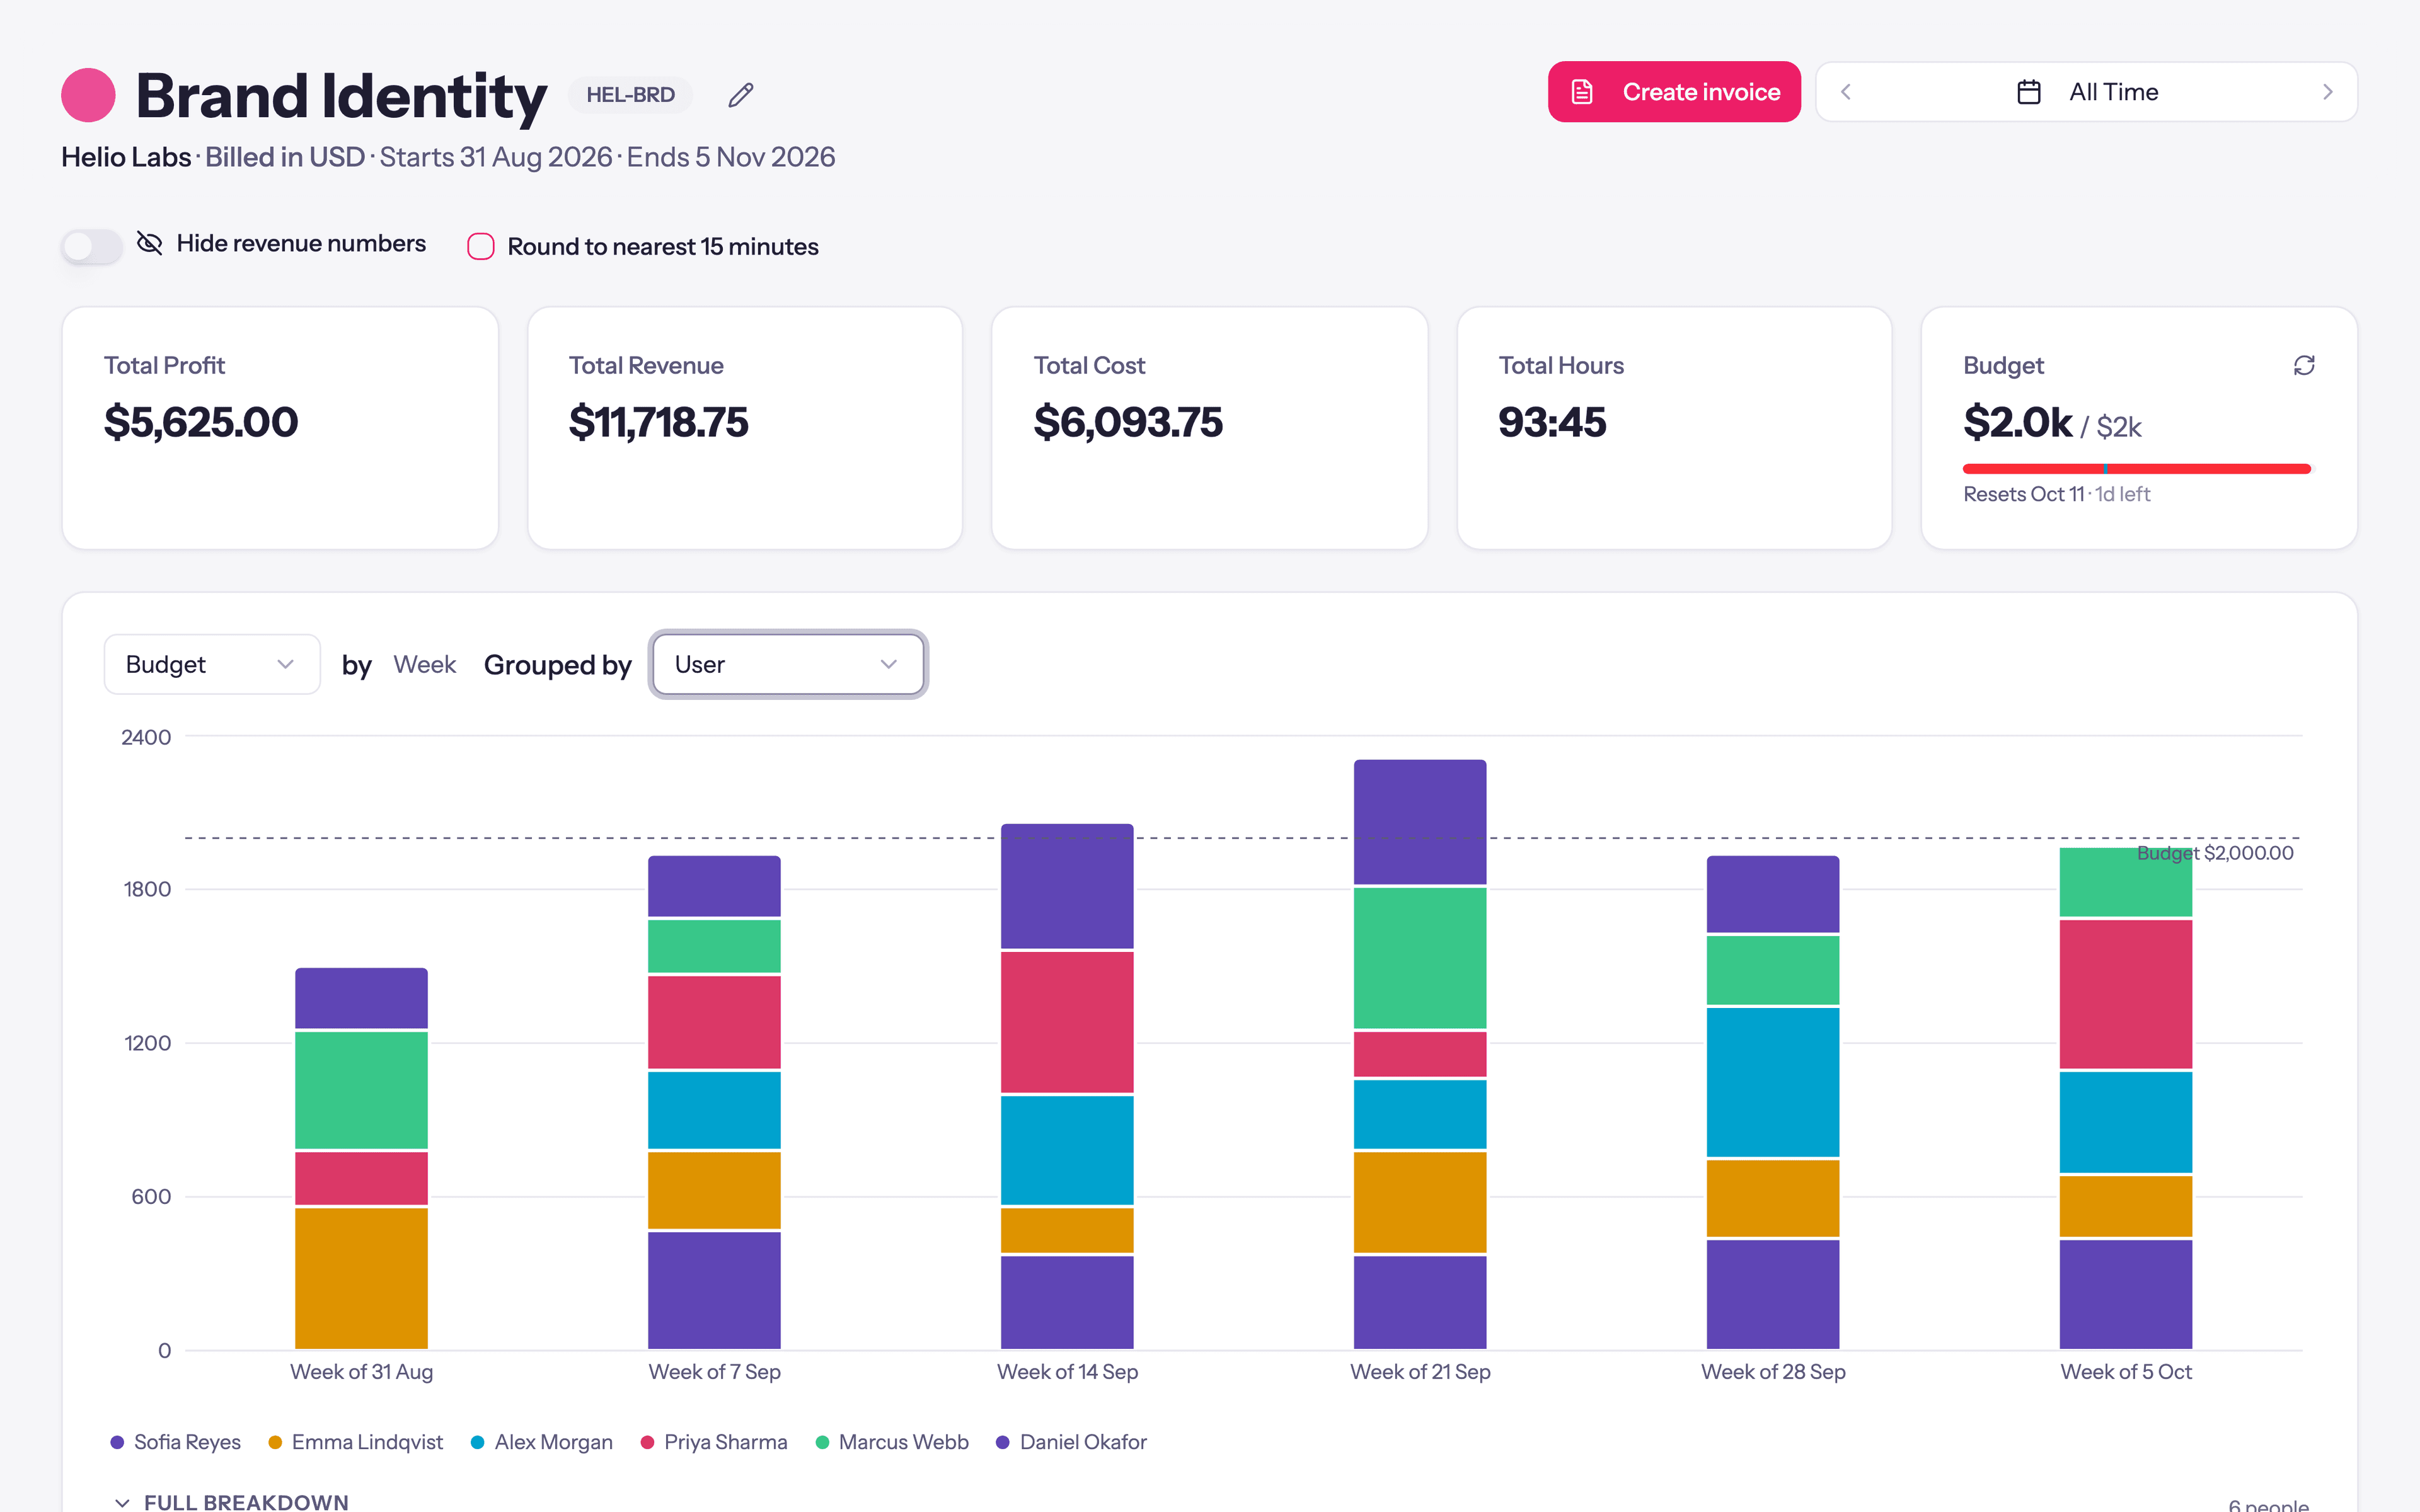Toggle the Hide revenue numbers switch

(x=92, y=246)
